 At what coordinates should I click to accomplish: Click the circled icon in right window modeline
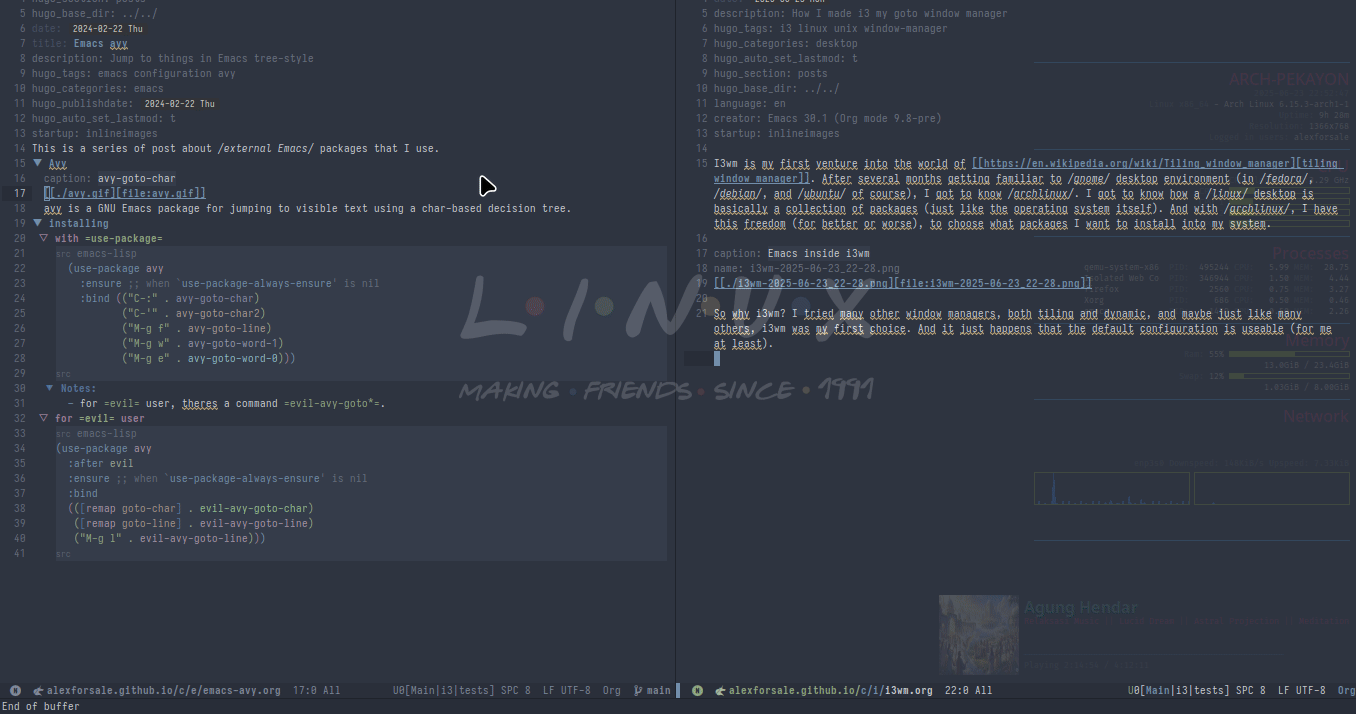tap(697, 690)
